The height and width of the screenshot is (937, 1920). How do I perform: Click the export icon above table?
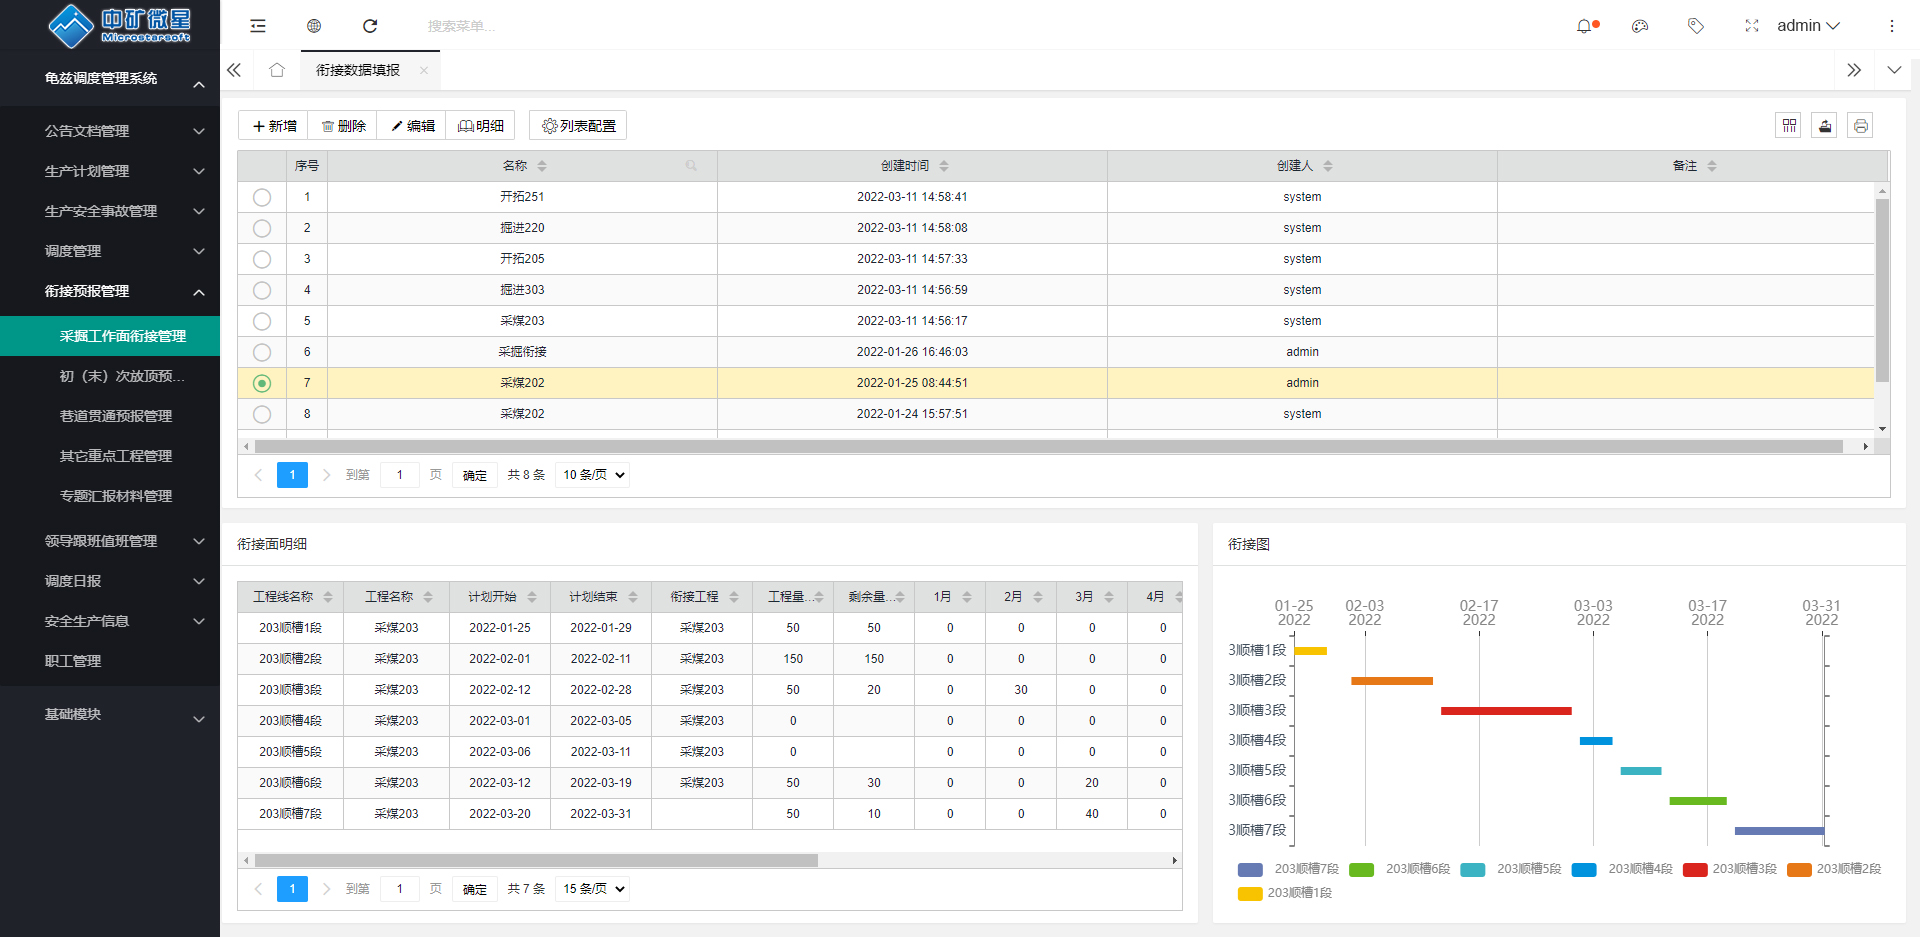point(1825,126)
